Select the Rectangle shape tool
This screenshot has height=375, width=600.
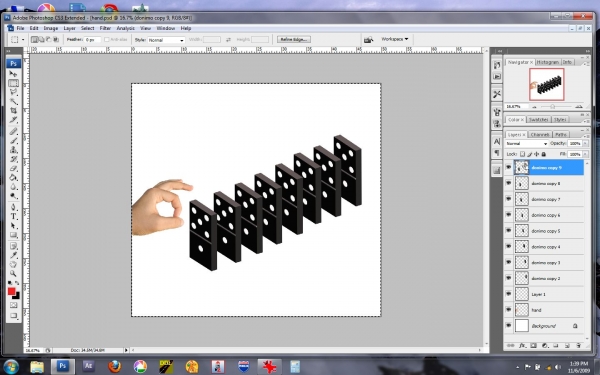pos(13,235)
